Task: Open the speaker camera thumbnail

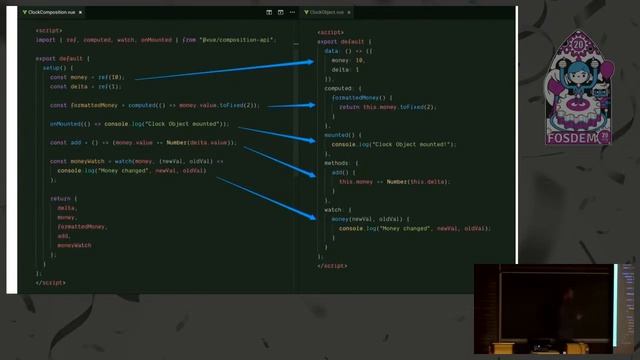Action: point(543,309)
